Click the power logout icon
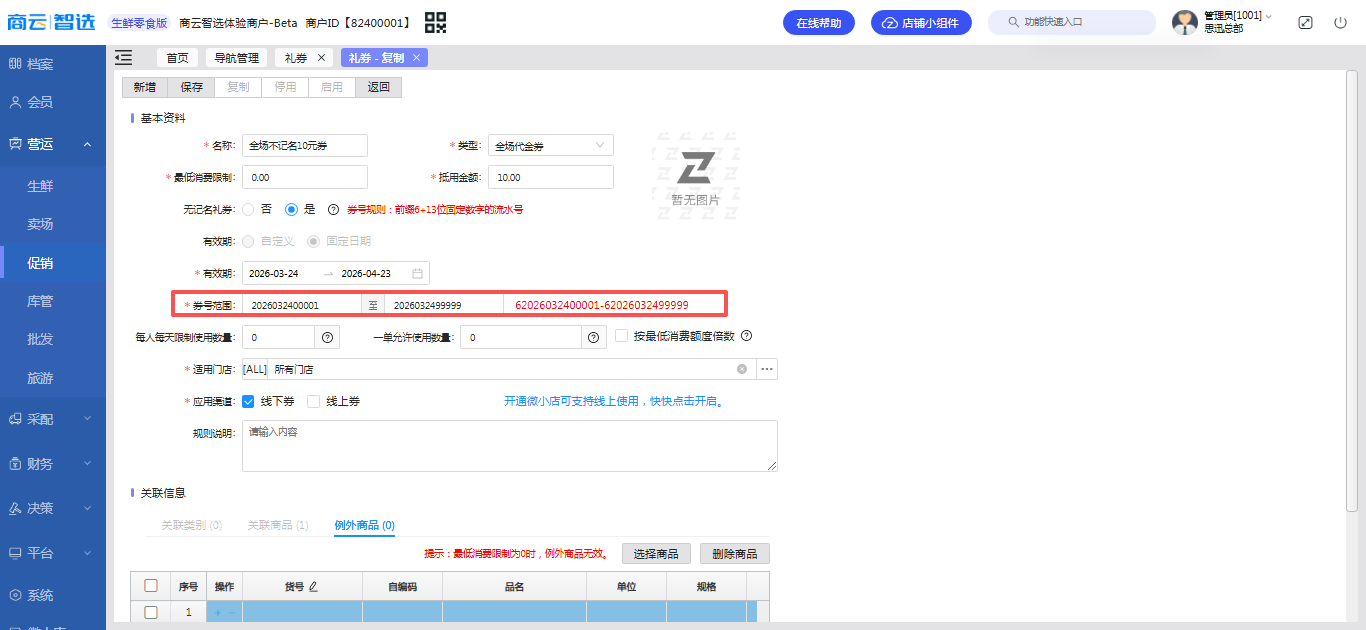 tap(1340, 22)
